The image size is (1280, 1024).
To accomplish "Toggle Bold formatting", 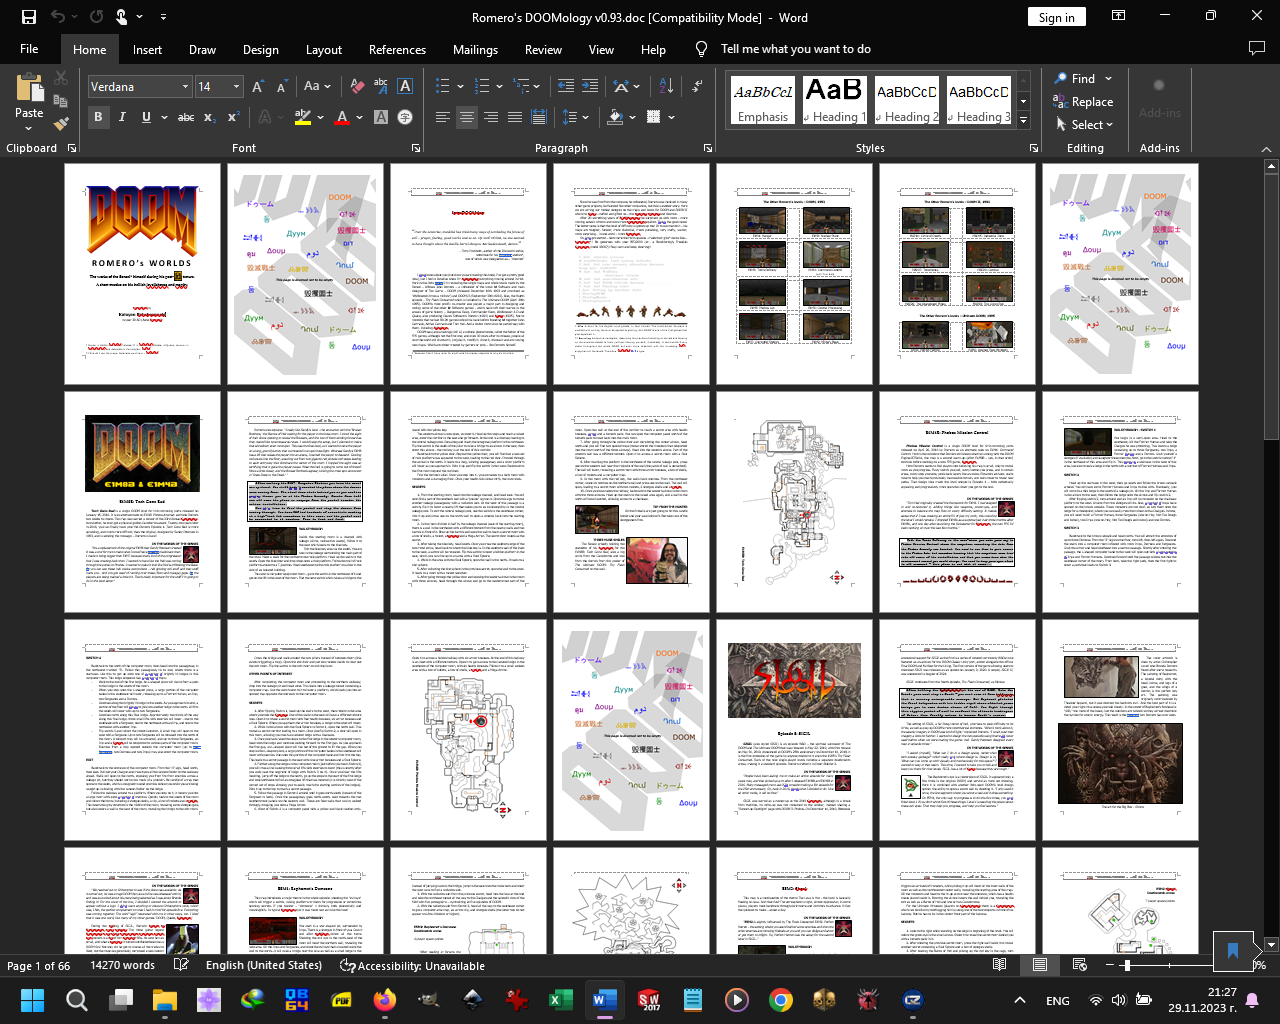I will 98,117.
